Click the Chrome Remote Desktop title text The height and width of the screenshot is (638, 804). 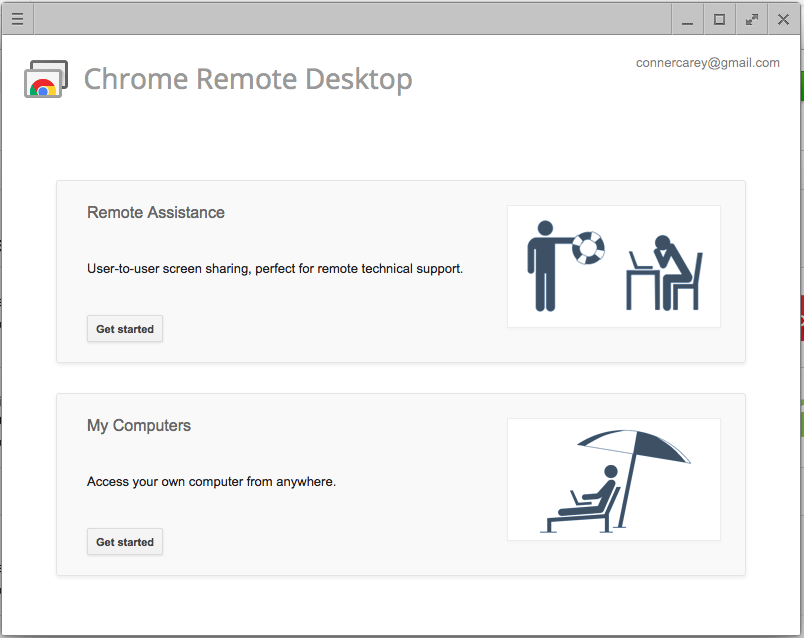tap(248, 79)
